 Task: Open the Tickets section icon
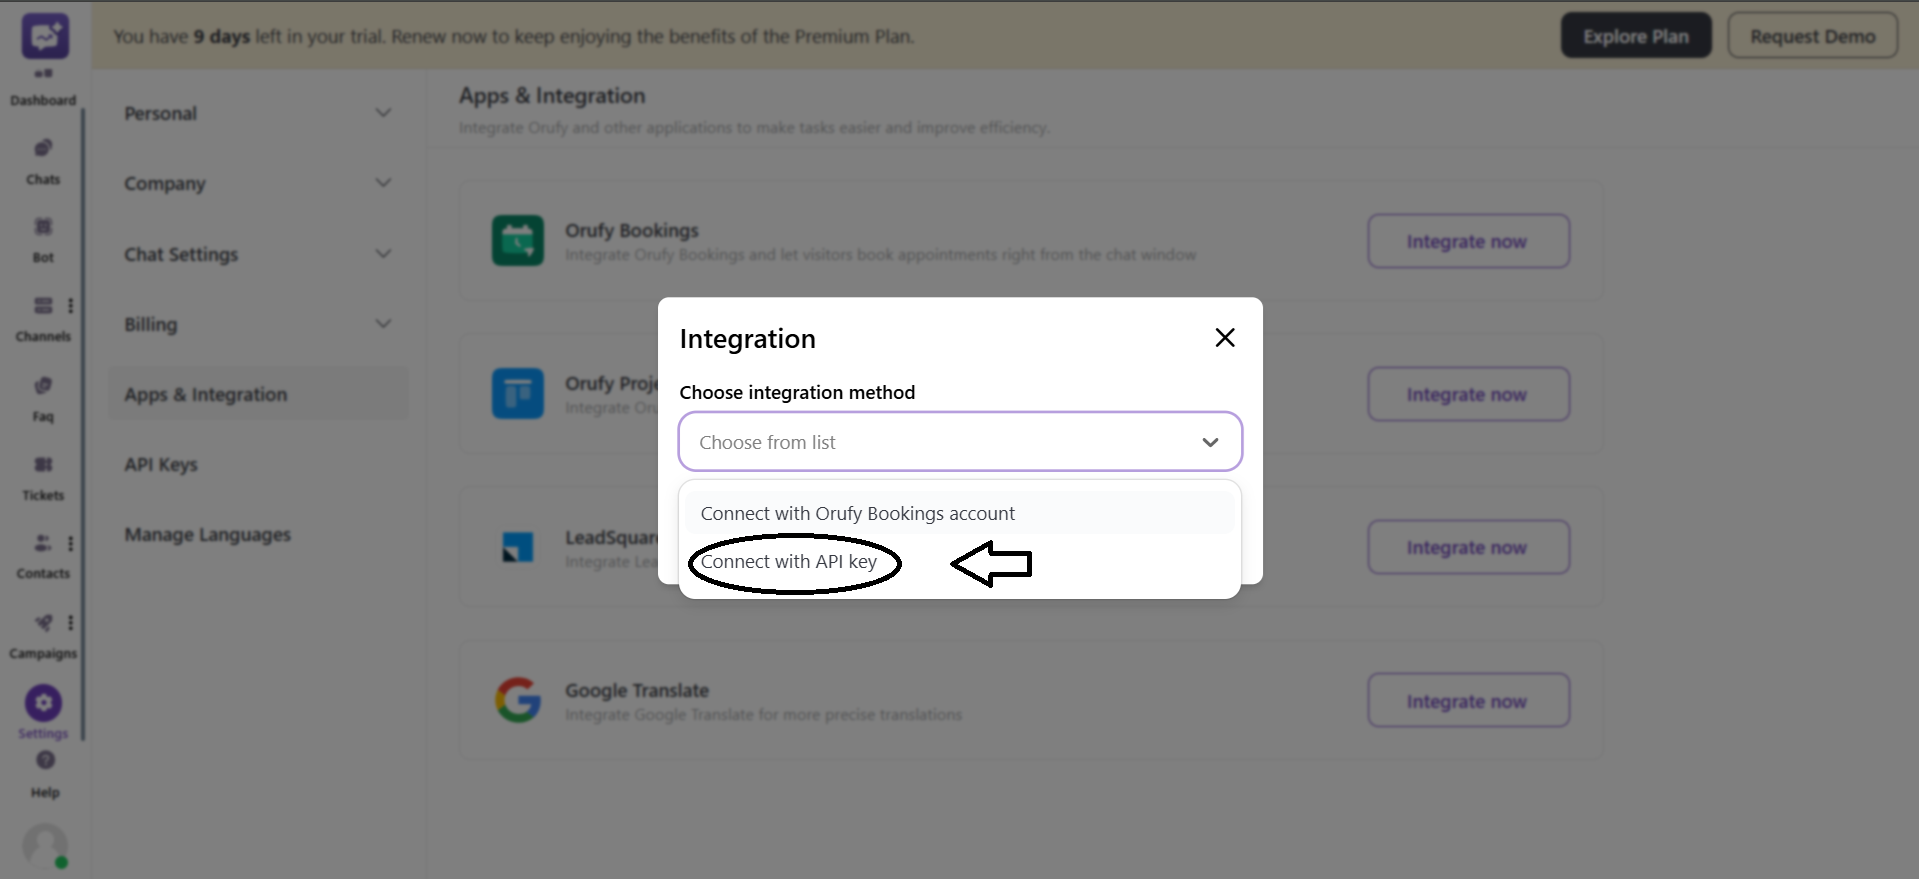click(x=43, y=464)
